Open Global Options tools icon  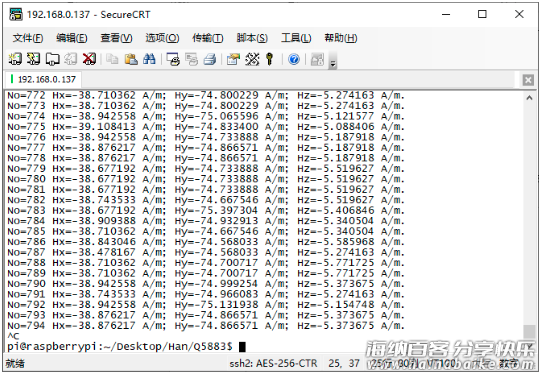[x=252, y=59]
